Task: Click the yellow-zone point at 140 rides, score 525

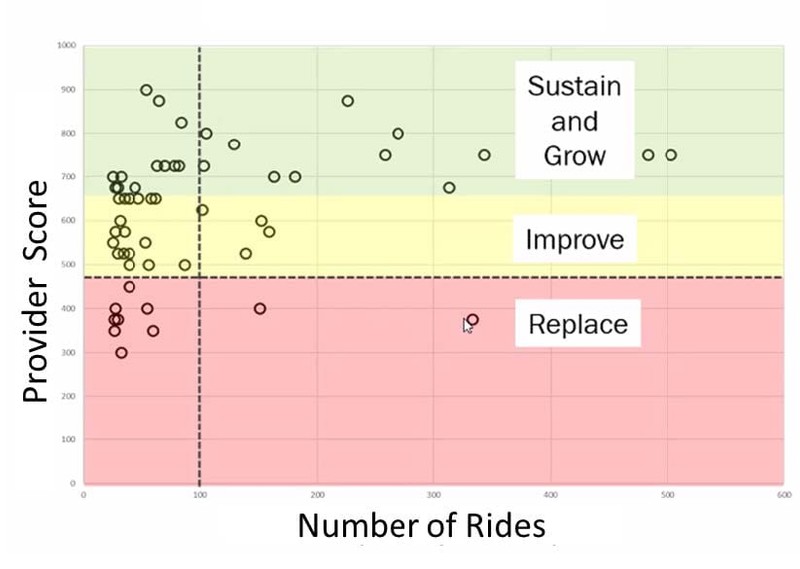Action: click(245, 254)
